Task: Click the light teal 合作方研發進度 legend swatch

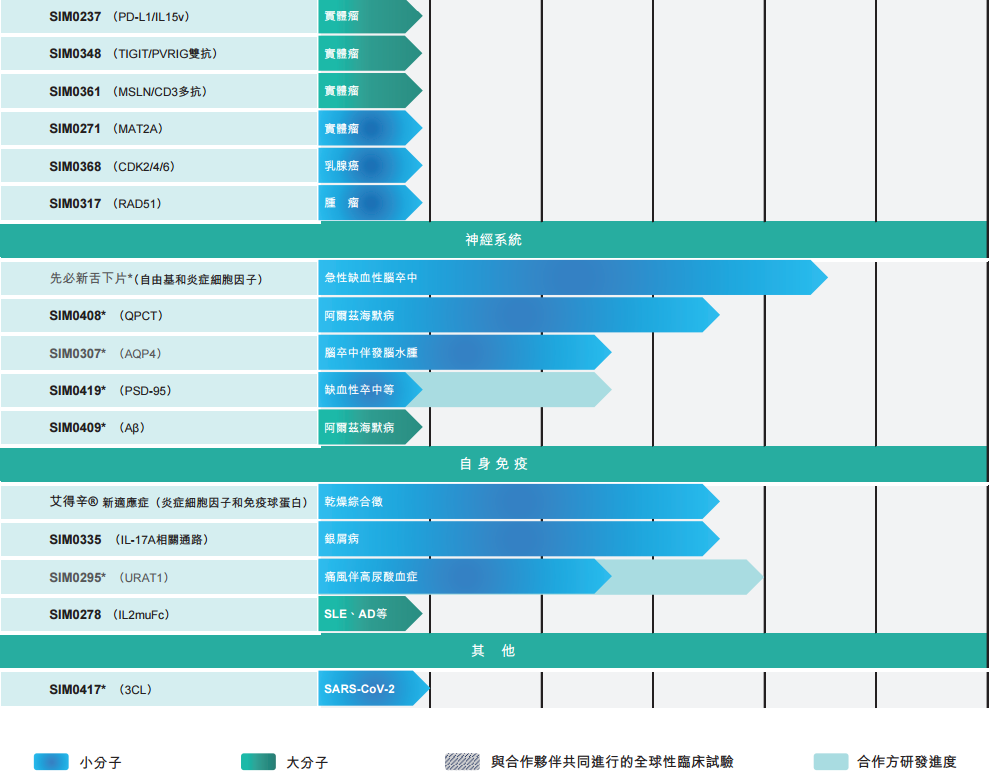Action: pos(831,762)
